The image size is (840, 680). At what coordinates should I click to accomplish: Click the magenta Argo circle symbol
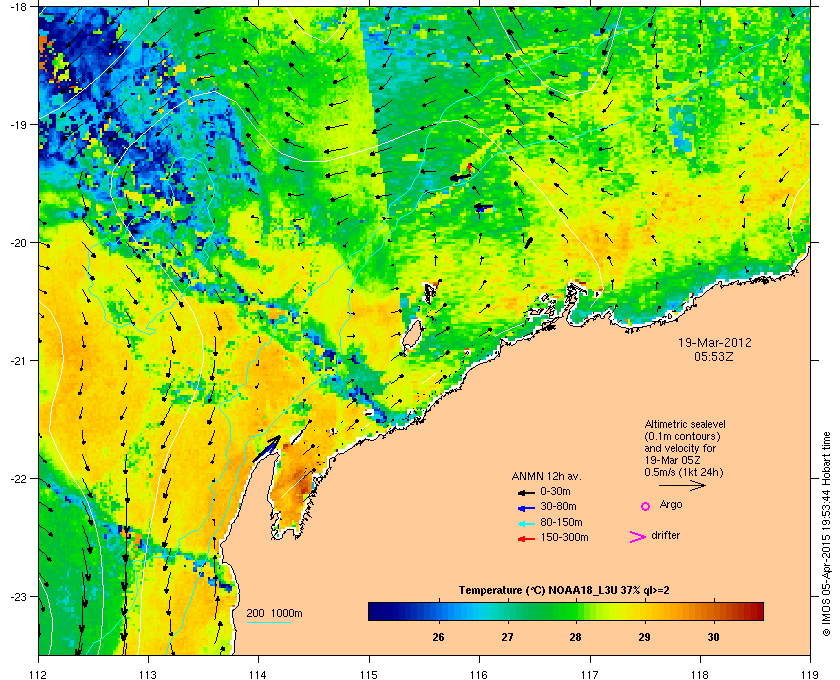click(646, 506)
